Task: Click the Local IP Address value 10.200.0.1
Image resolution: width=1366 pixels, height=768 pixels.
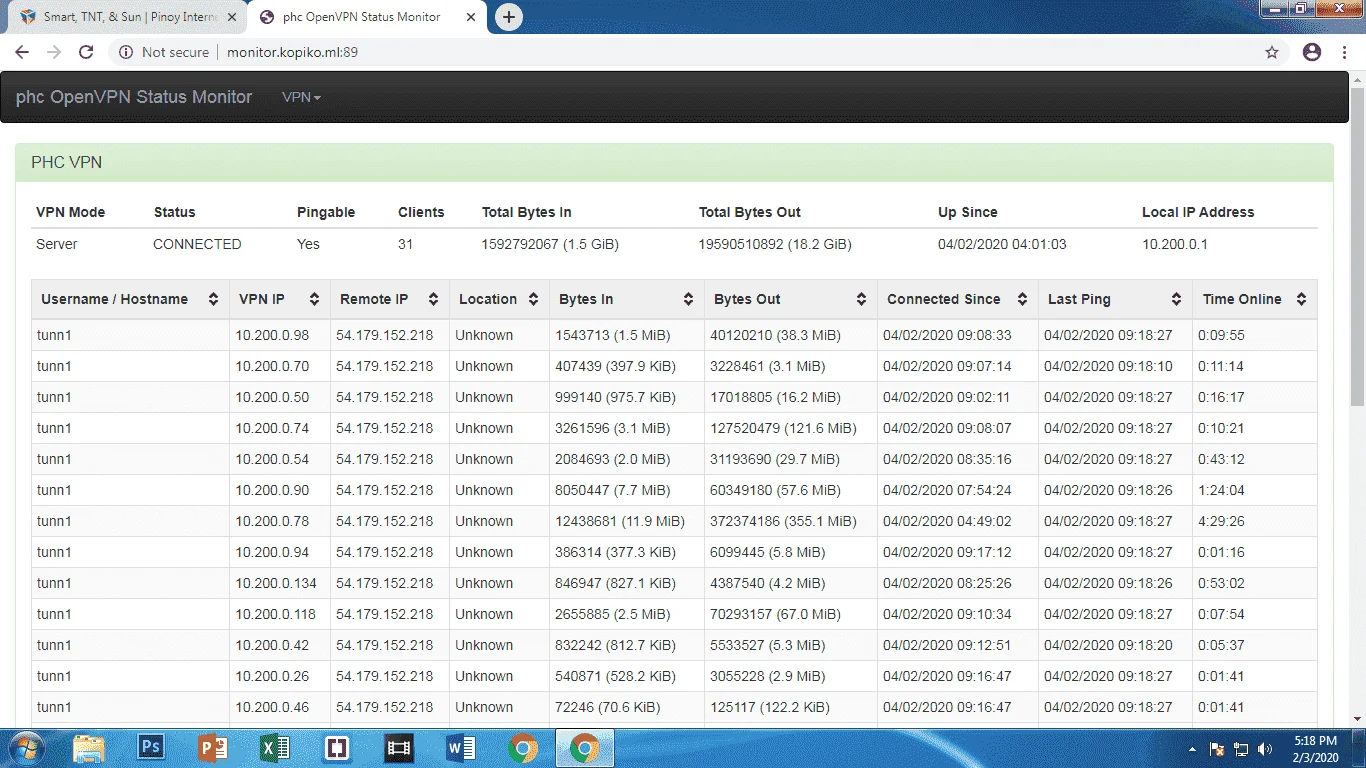Action: [x=1175, y=244]
